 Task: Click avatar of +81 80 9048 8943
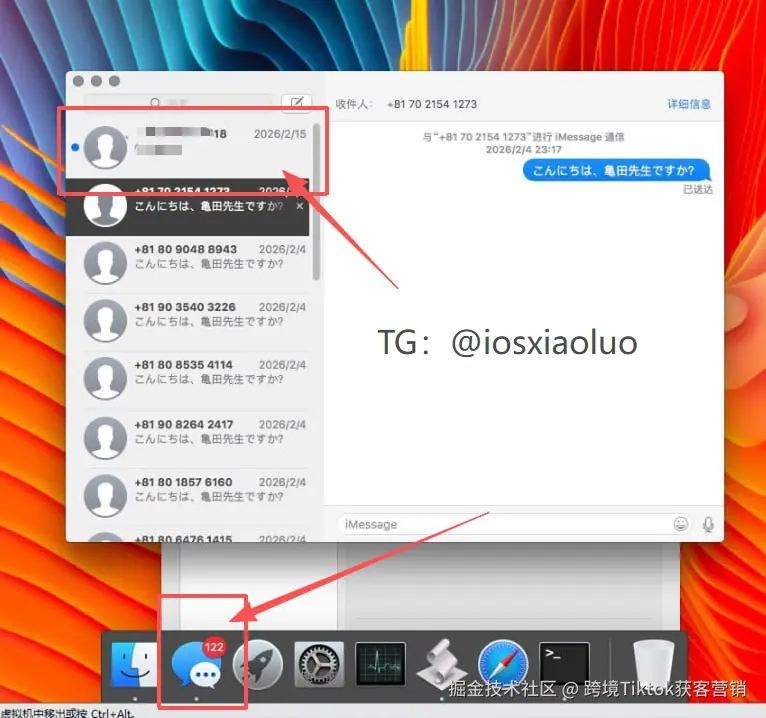coord(105,263)
